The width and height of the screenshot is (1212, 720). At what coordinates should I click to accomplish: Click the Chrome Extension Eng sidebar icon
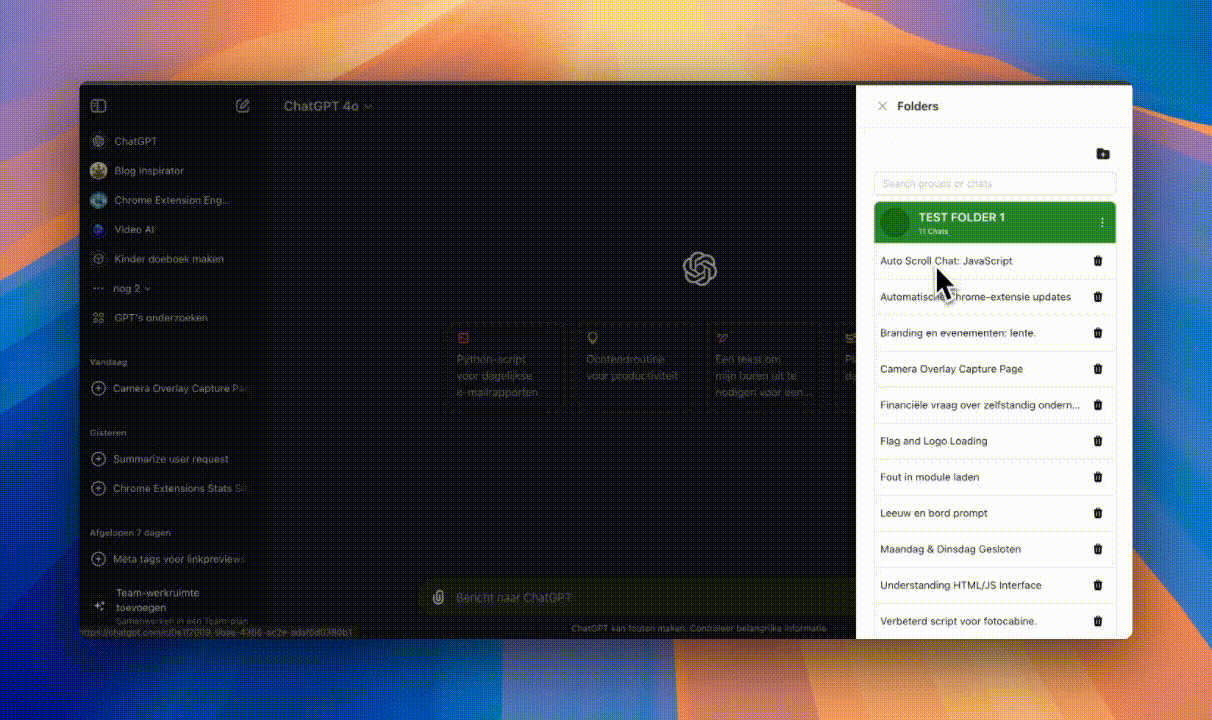pos(98,200)
